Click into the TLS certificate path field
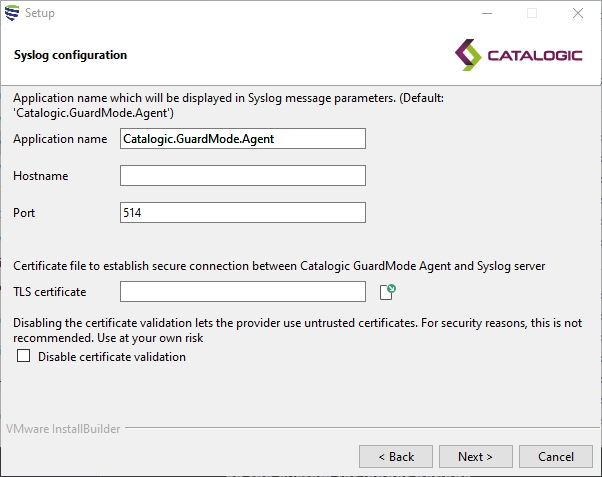Screen dimensions: 602x477 [242, 292]
